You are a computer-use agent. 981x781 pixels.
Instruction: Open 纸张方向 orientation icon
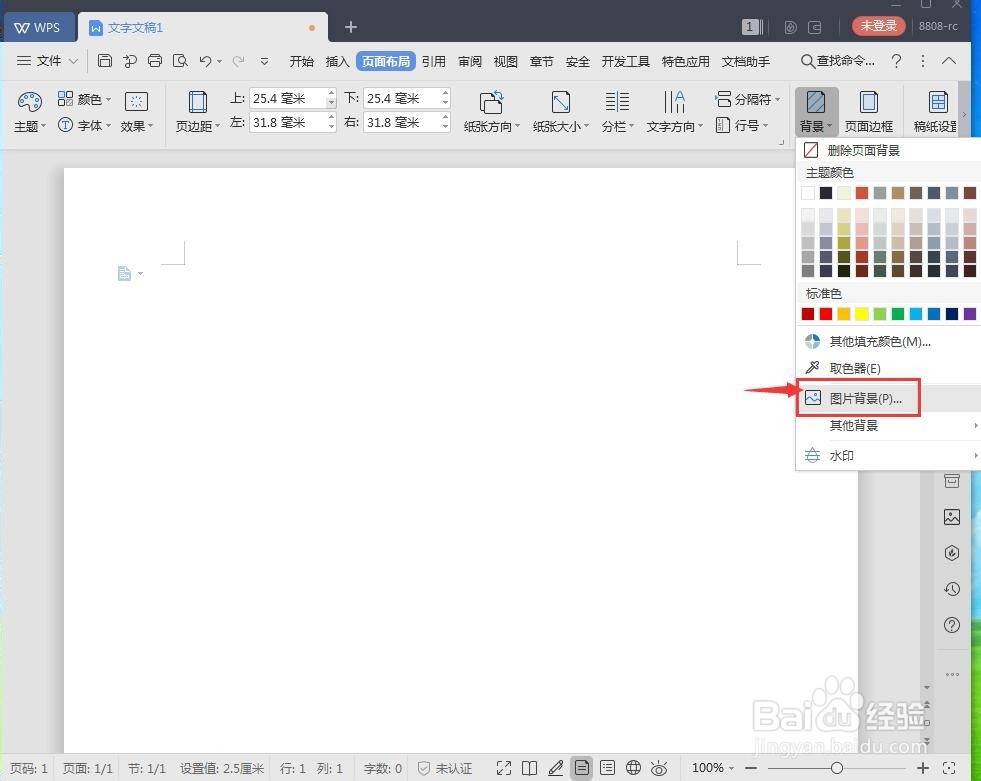pyautogui.click(x=491, y=101)
